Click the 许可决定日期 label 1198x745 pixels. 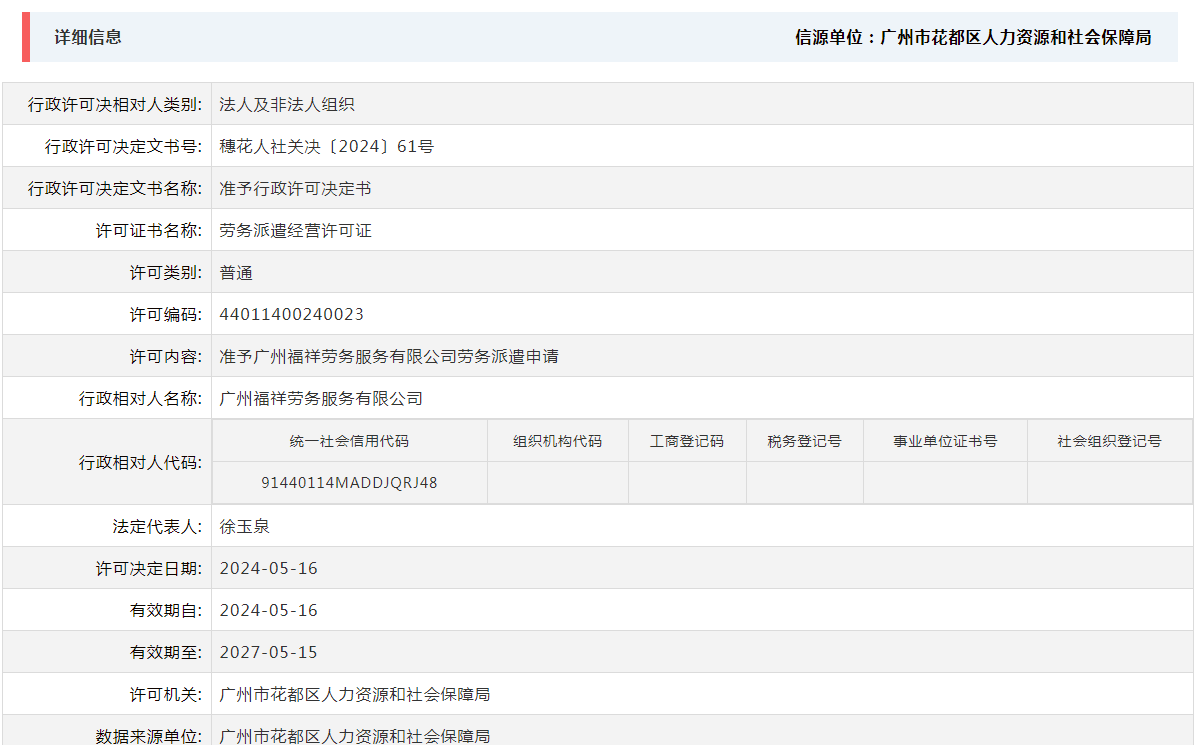coord(148,569)
